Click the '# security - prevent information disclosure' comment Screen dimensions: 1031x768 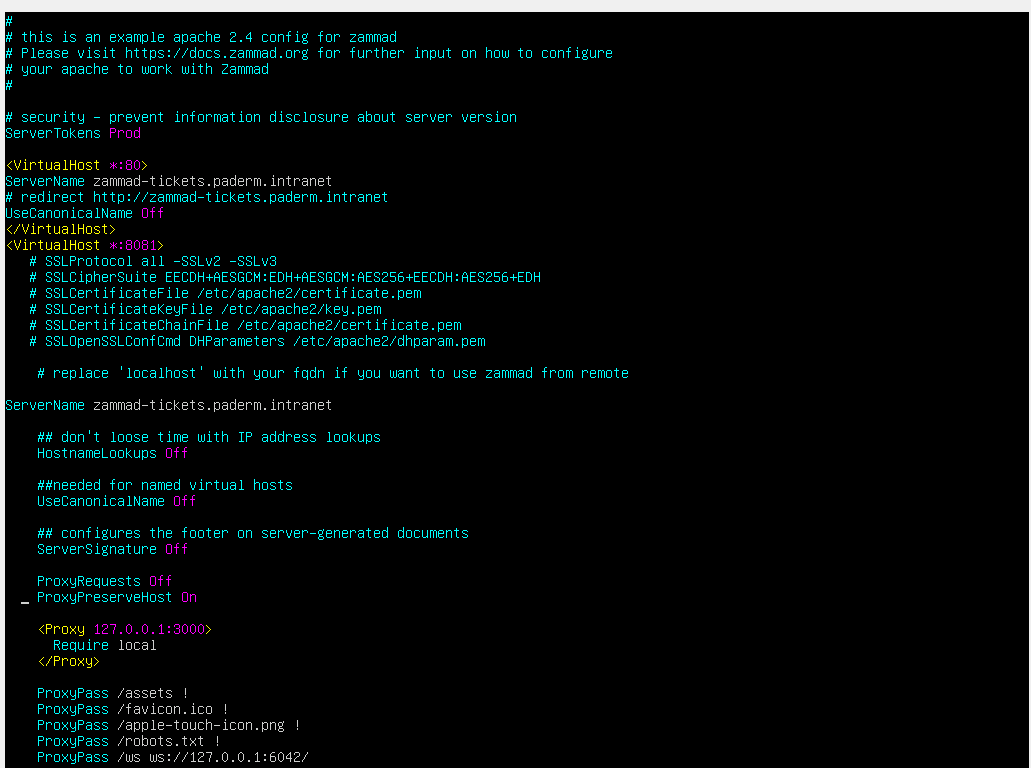tap(261, 117)
